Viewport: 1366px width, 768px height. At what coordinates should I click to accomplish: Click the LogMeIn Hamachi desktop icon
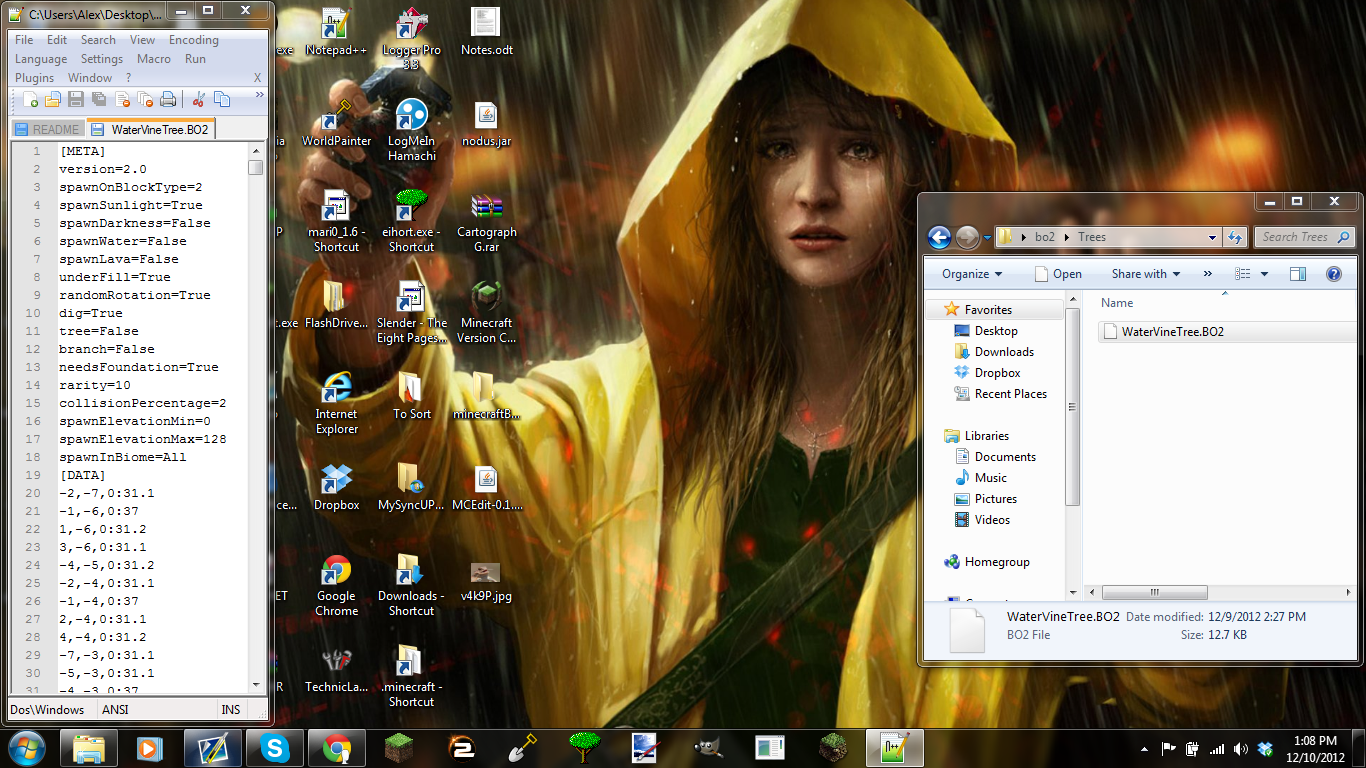412,129
